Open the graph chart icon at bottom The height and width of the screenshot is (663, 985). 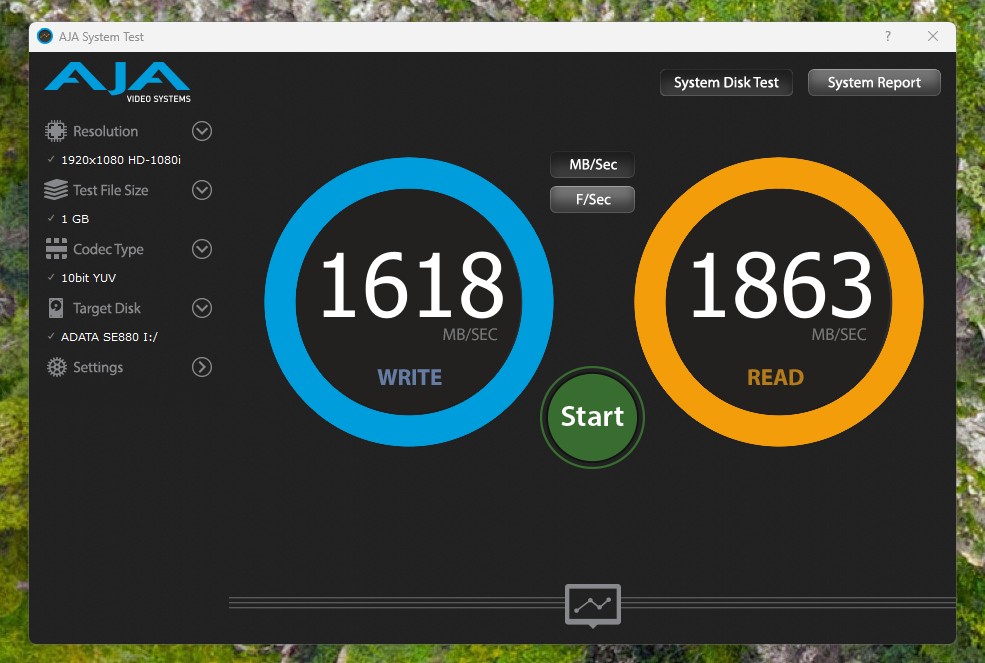pyautogui.click(x=593, y=605)
